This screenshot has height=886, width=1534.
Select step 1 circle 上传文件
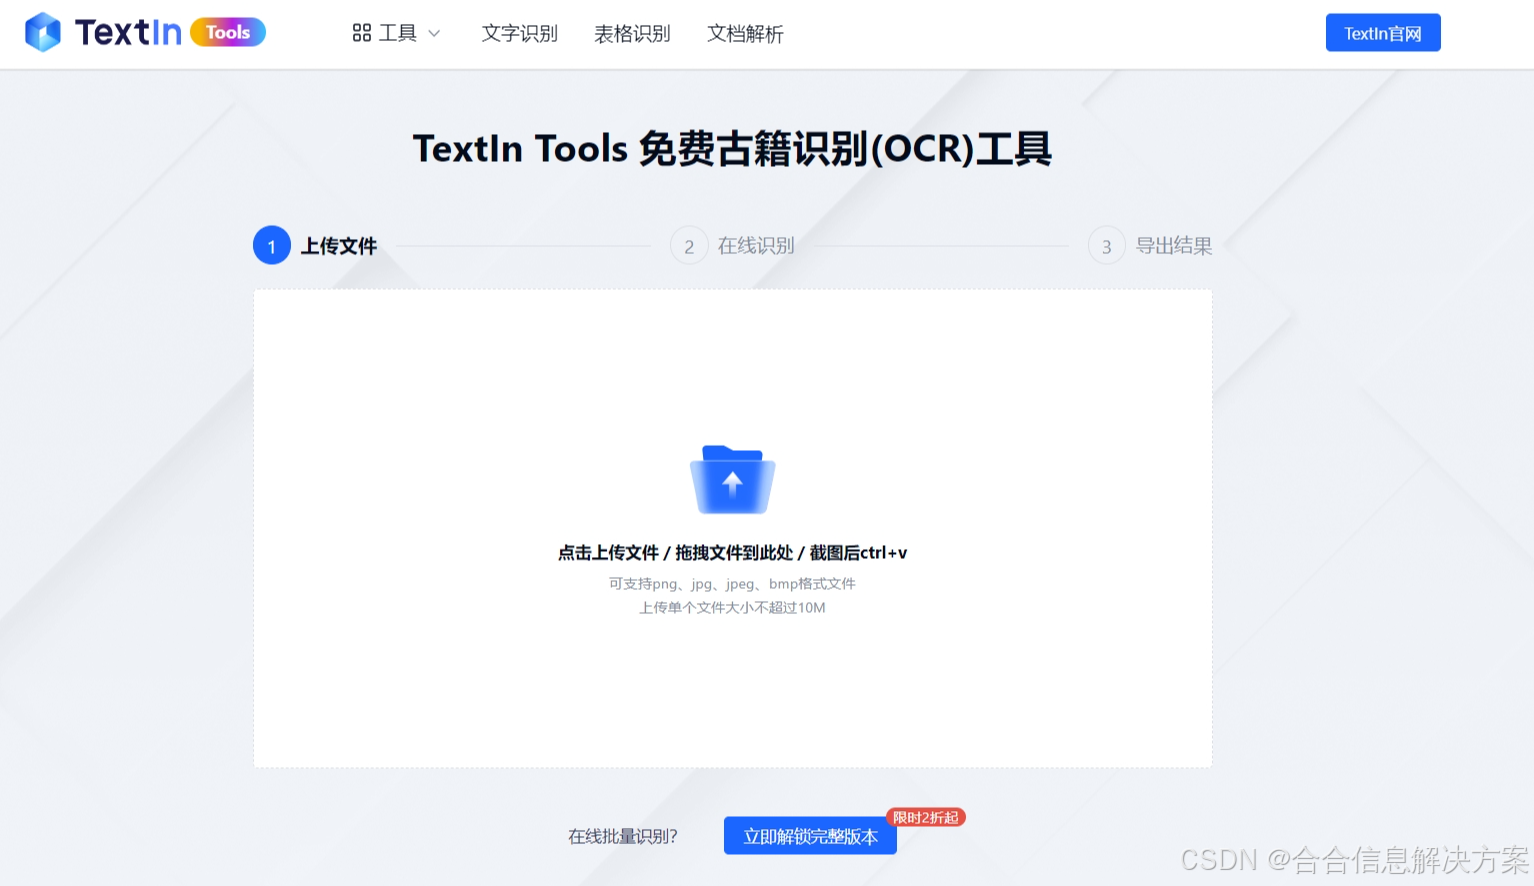point(272,246)
